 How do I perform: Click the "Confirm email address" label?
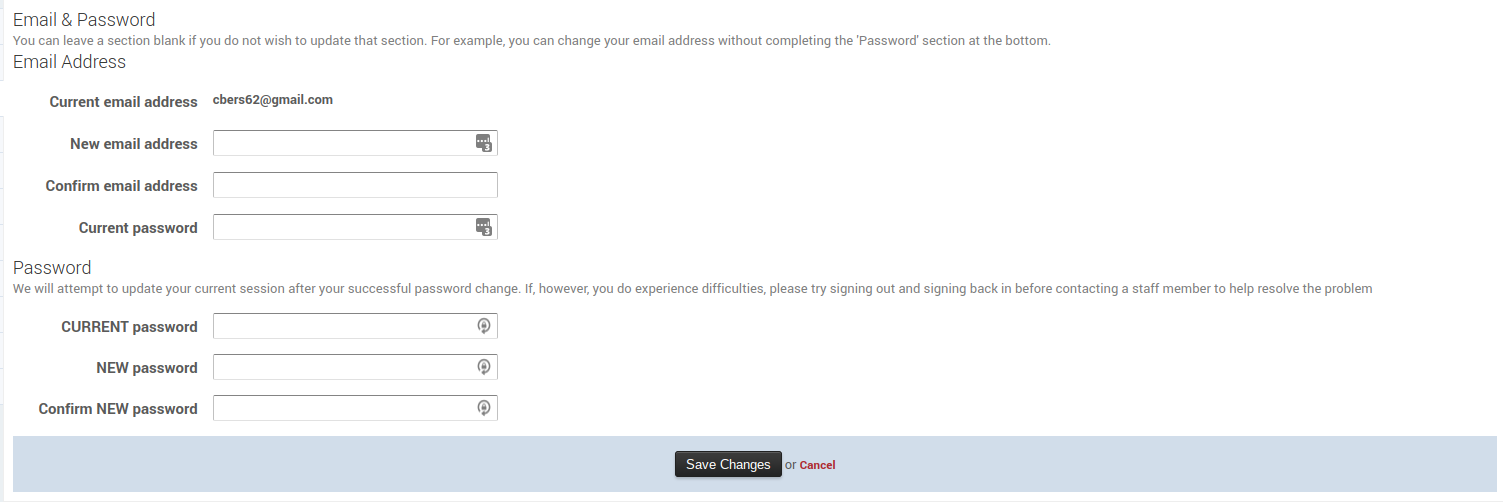[x=122, y=186]
